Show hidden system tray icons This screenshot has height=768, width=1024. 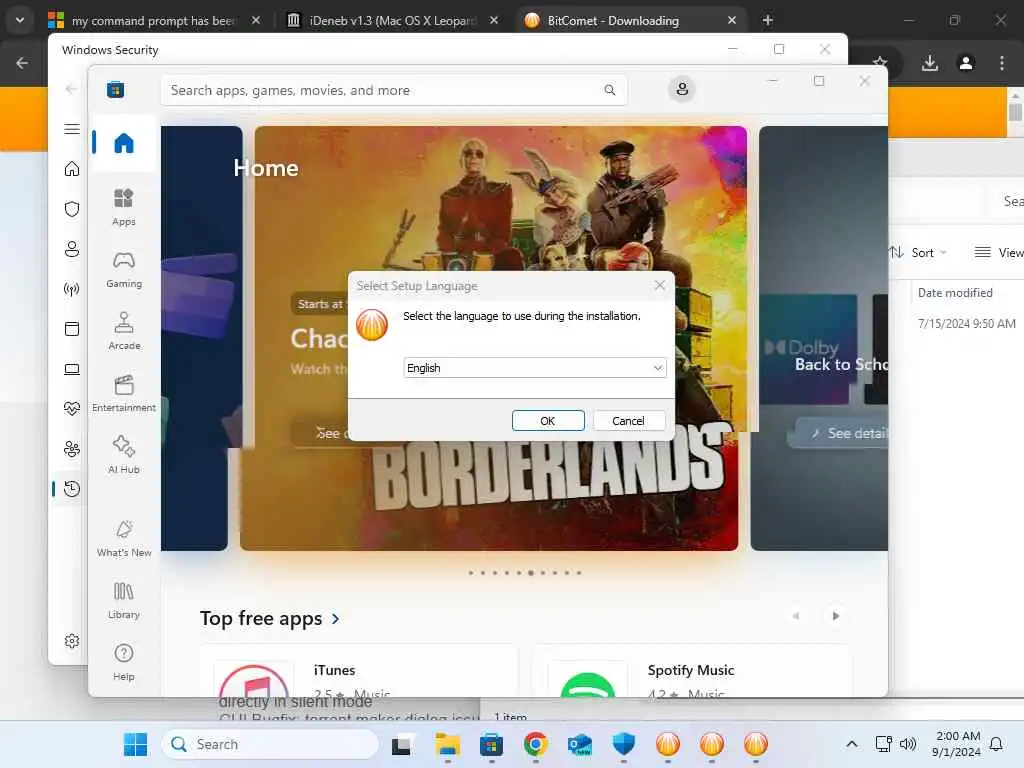[x=852, y=744]
